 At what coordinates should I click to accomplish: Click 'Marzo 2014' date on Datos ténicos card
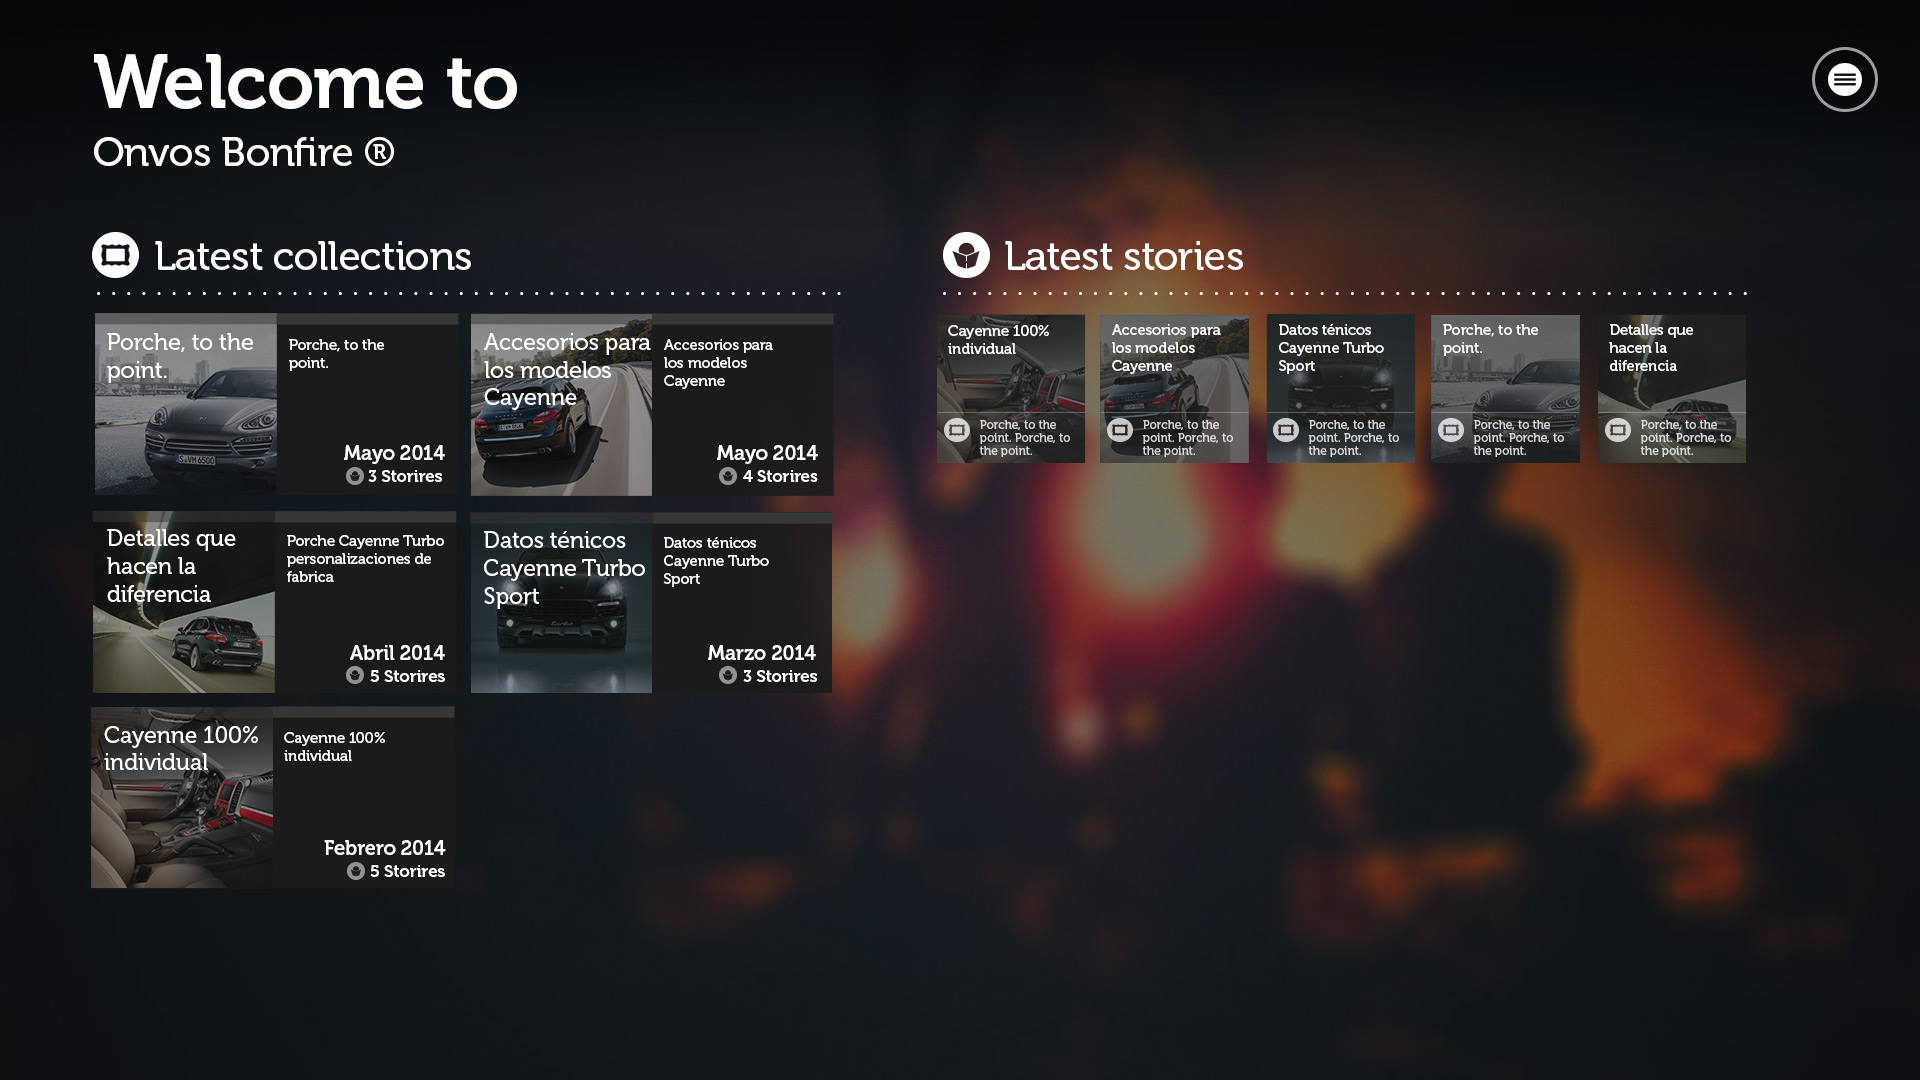(x=762, y=653)
